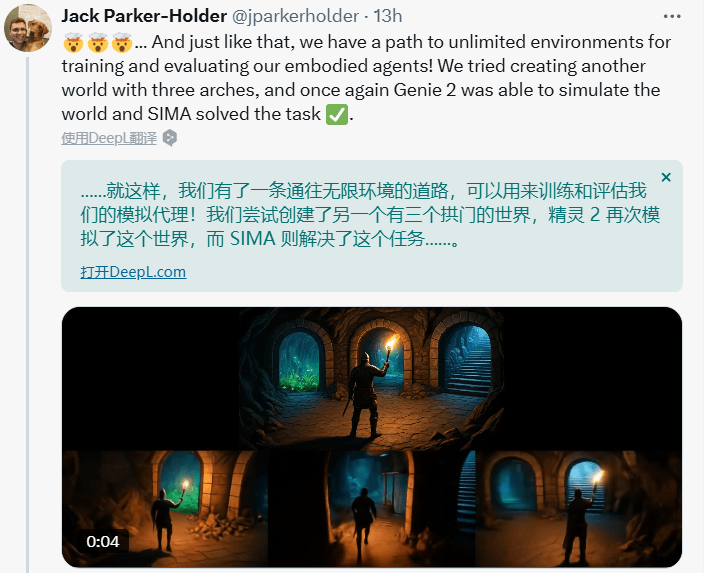Click the 使用DeepL翻译 translate link

[109, 138]
